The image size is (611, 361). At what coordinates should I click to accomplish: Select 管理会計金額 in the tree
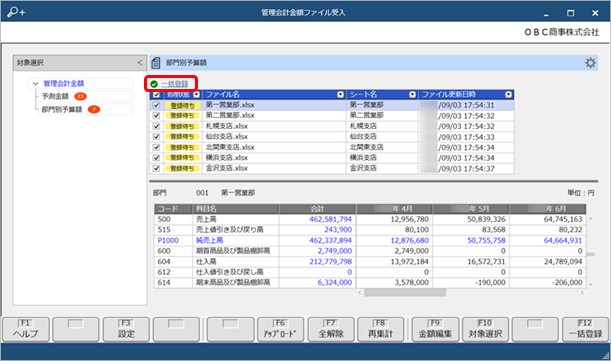coord(64,83)
